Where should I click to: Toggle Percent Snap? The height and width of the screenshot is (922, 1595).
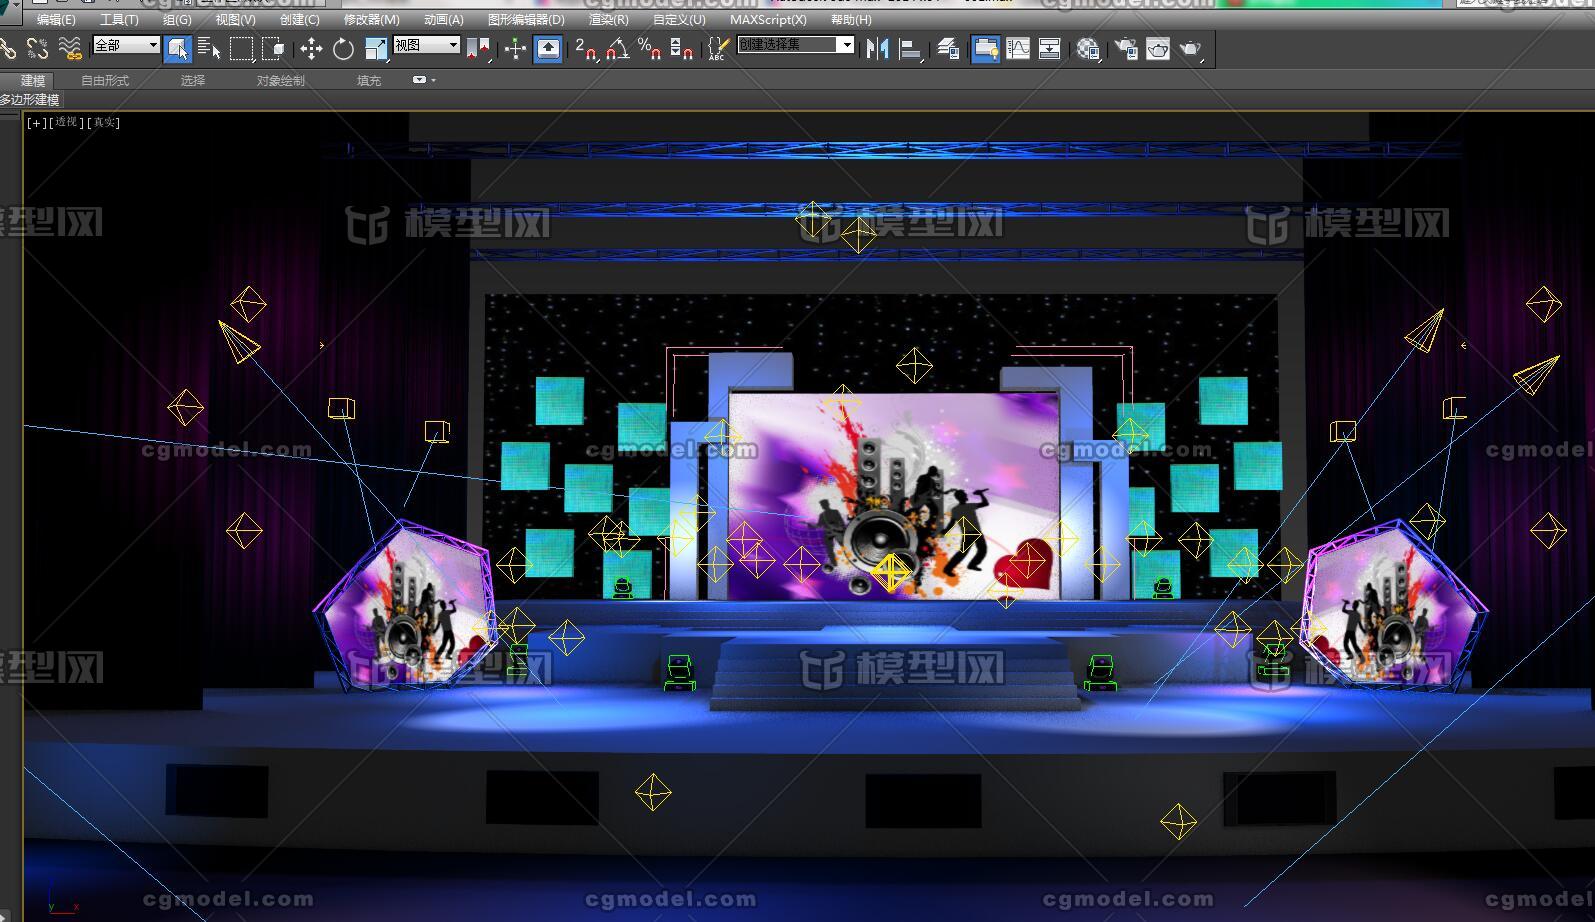(650, 48)
